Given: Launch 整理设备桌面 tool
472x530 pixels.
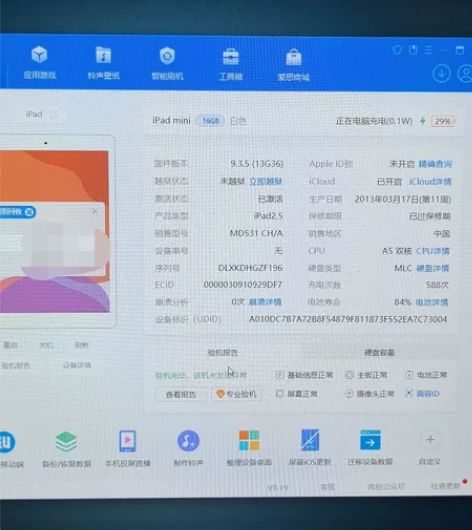Looking at the screenshot, I should click(x=249, y=448).
